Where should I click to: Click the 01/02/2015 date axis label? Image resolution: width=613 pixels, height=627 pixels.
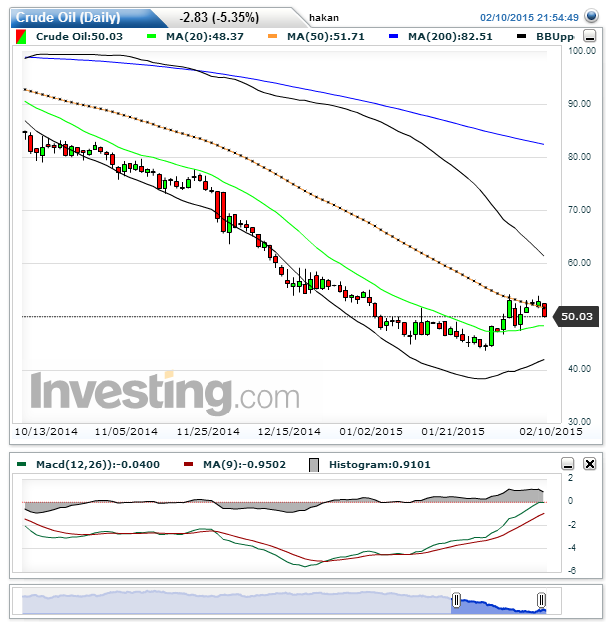[x=371, y=432]
